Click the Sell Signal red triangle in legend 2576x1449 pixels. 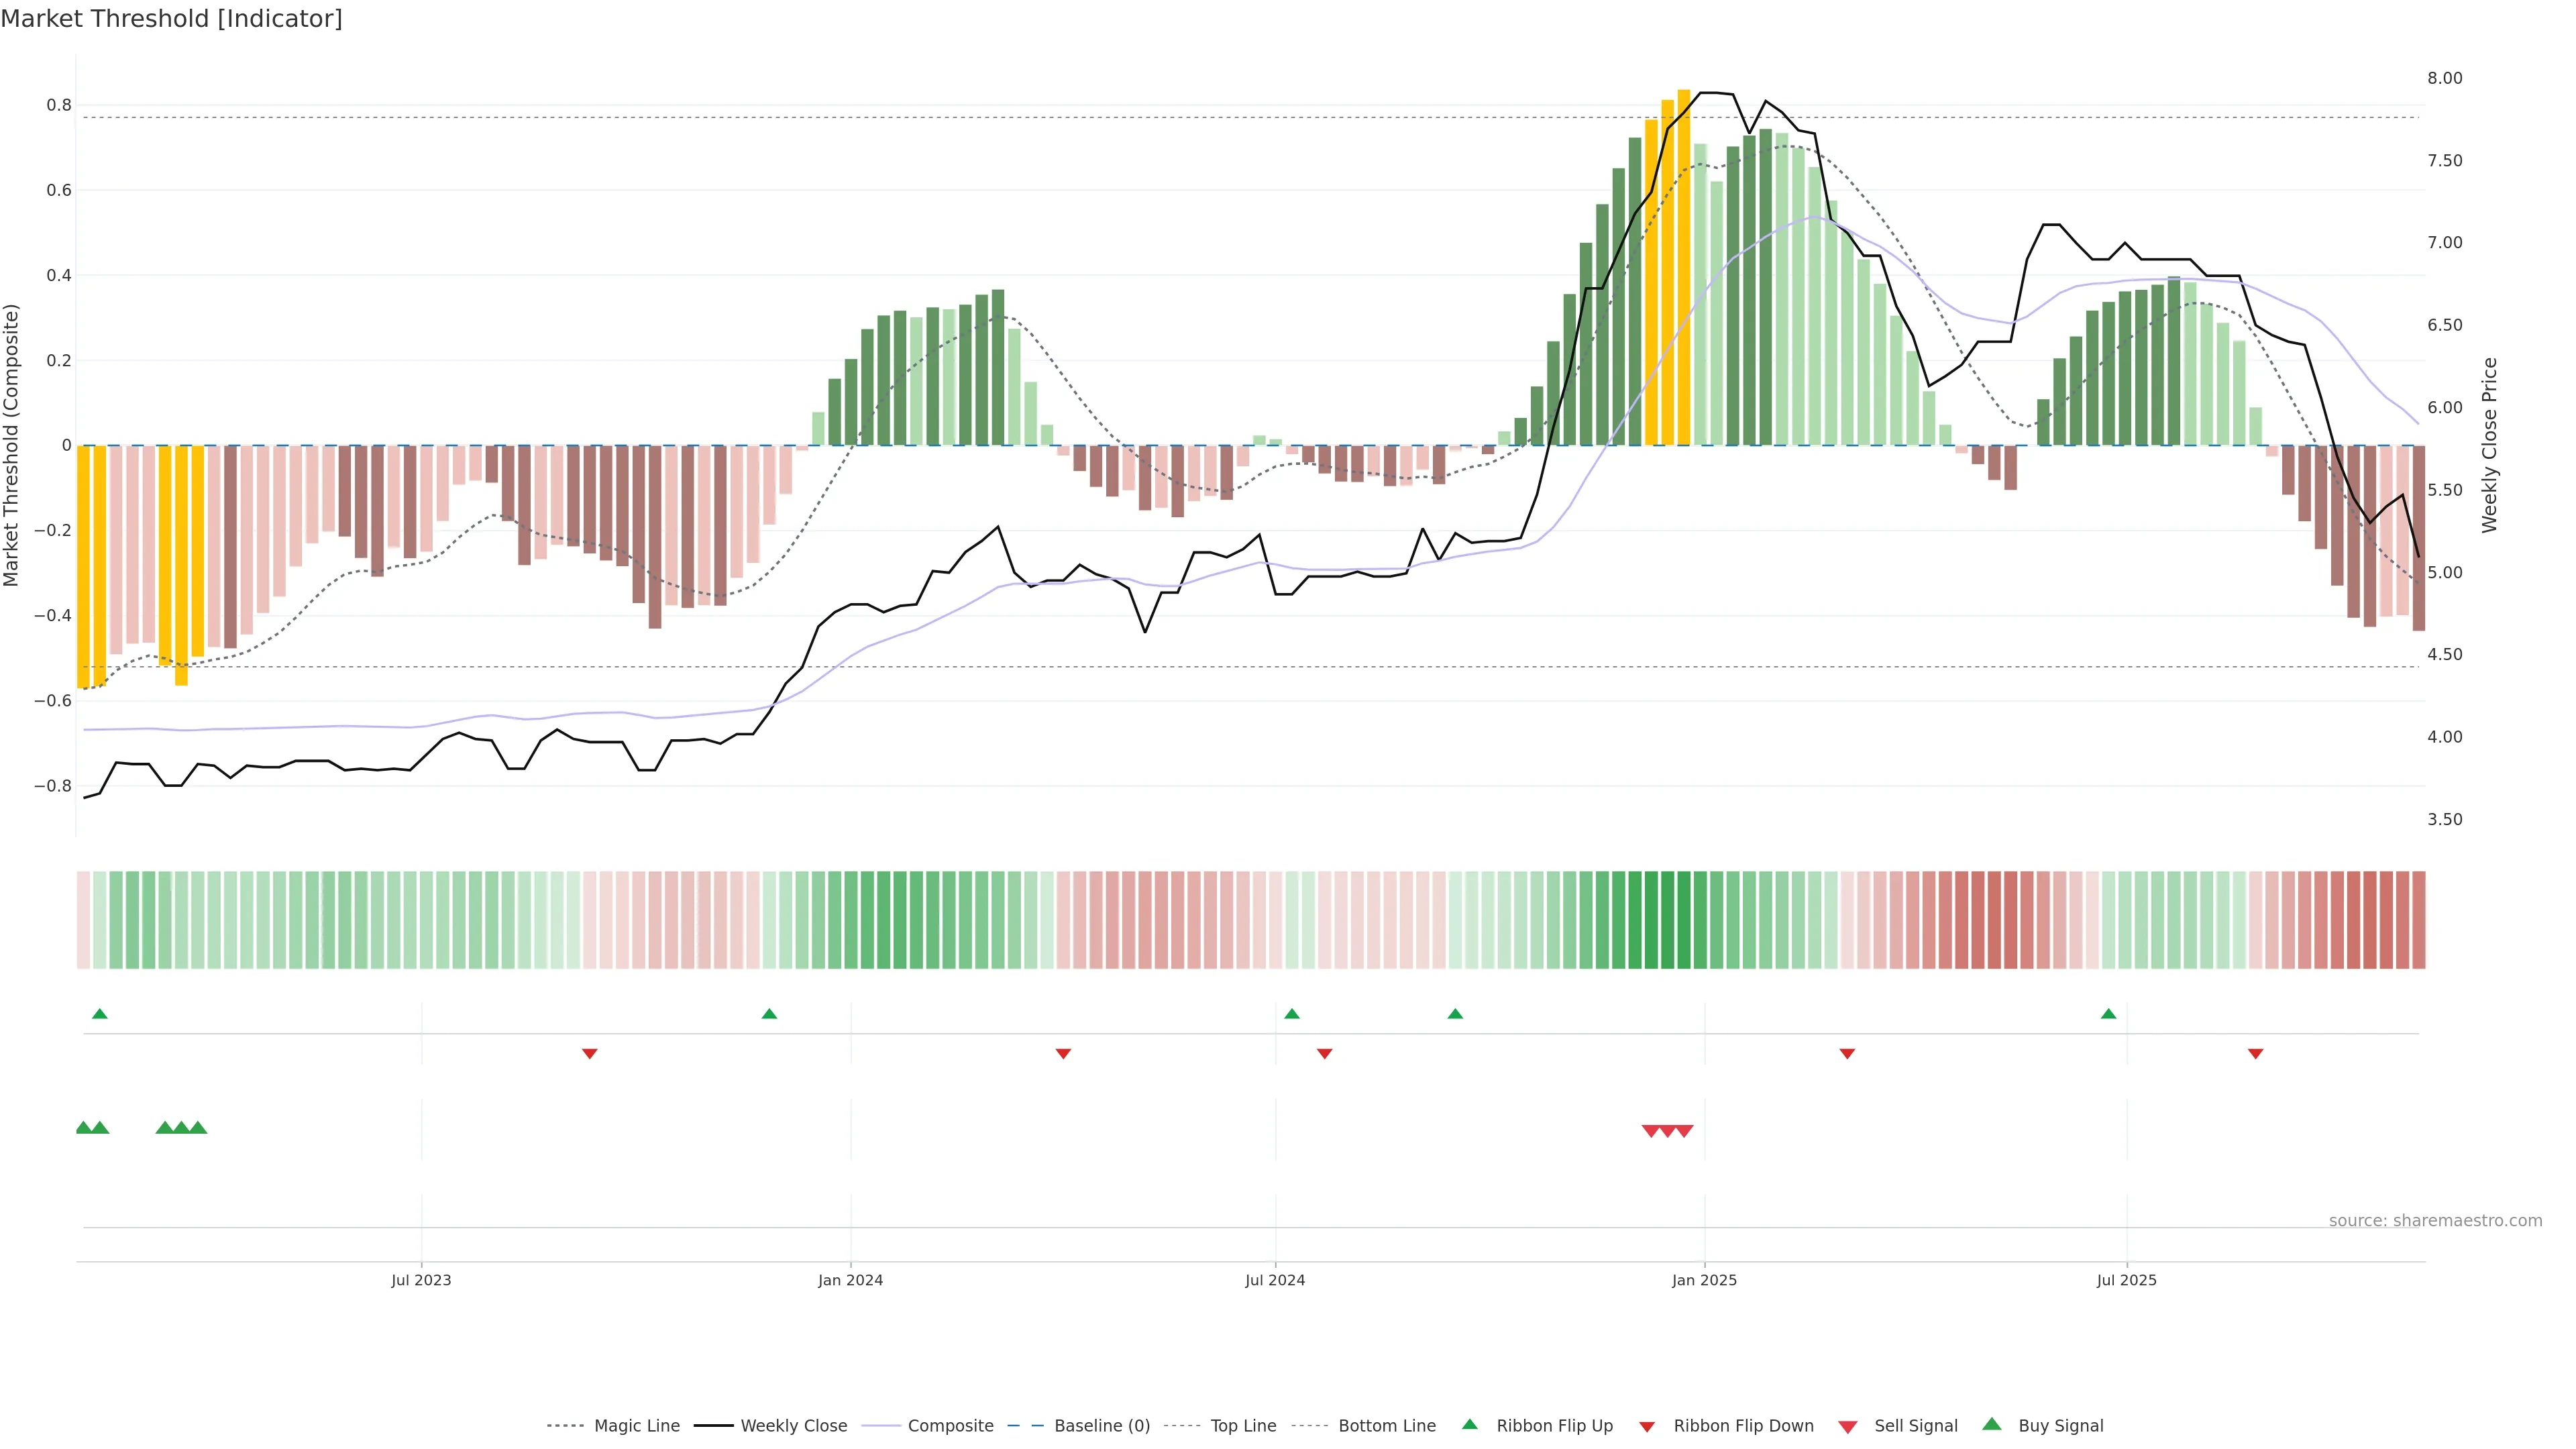tap(1848, 1426)
